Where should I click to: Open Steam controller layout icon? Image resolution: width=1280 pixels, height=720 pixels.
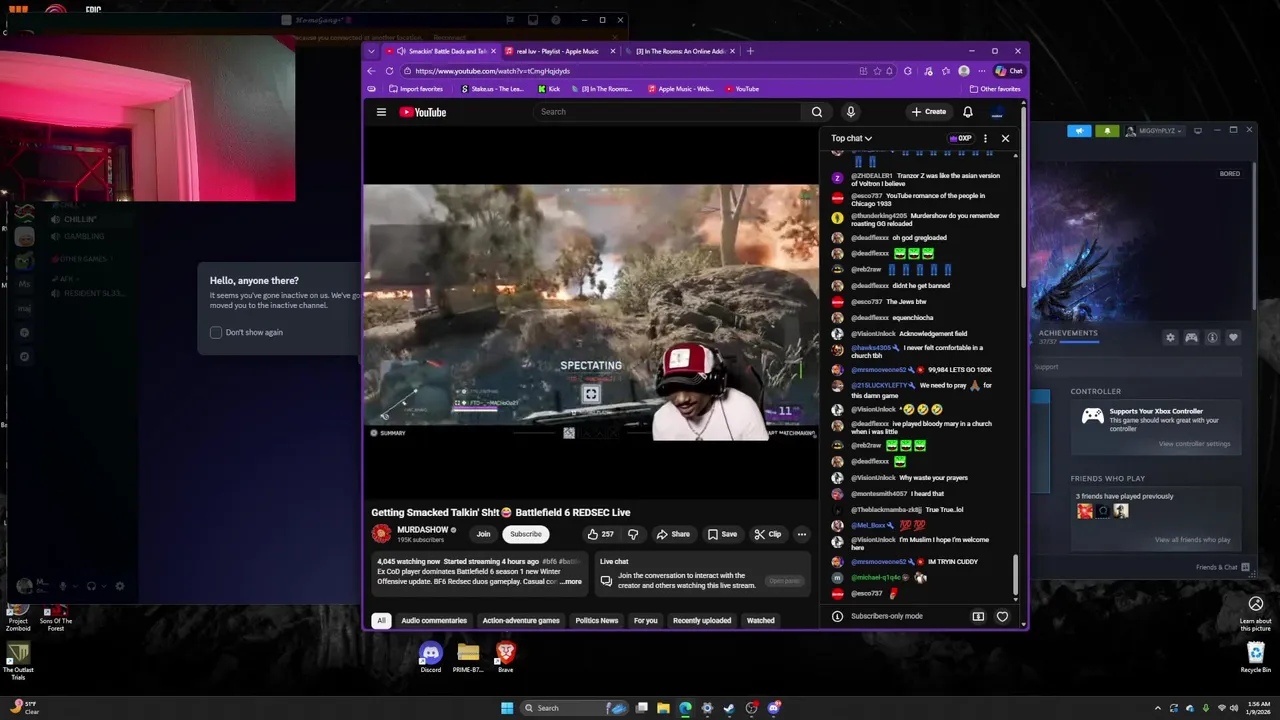tap(1191, 338)
